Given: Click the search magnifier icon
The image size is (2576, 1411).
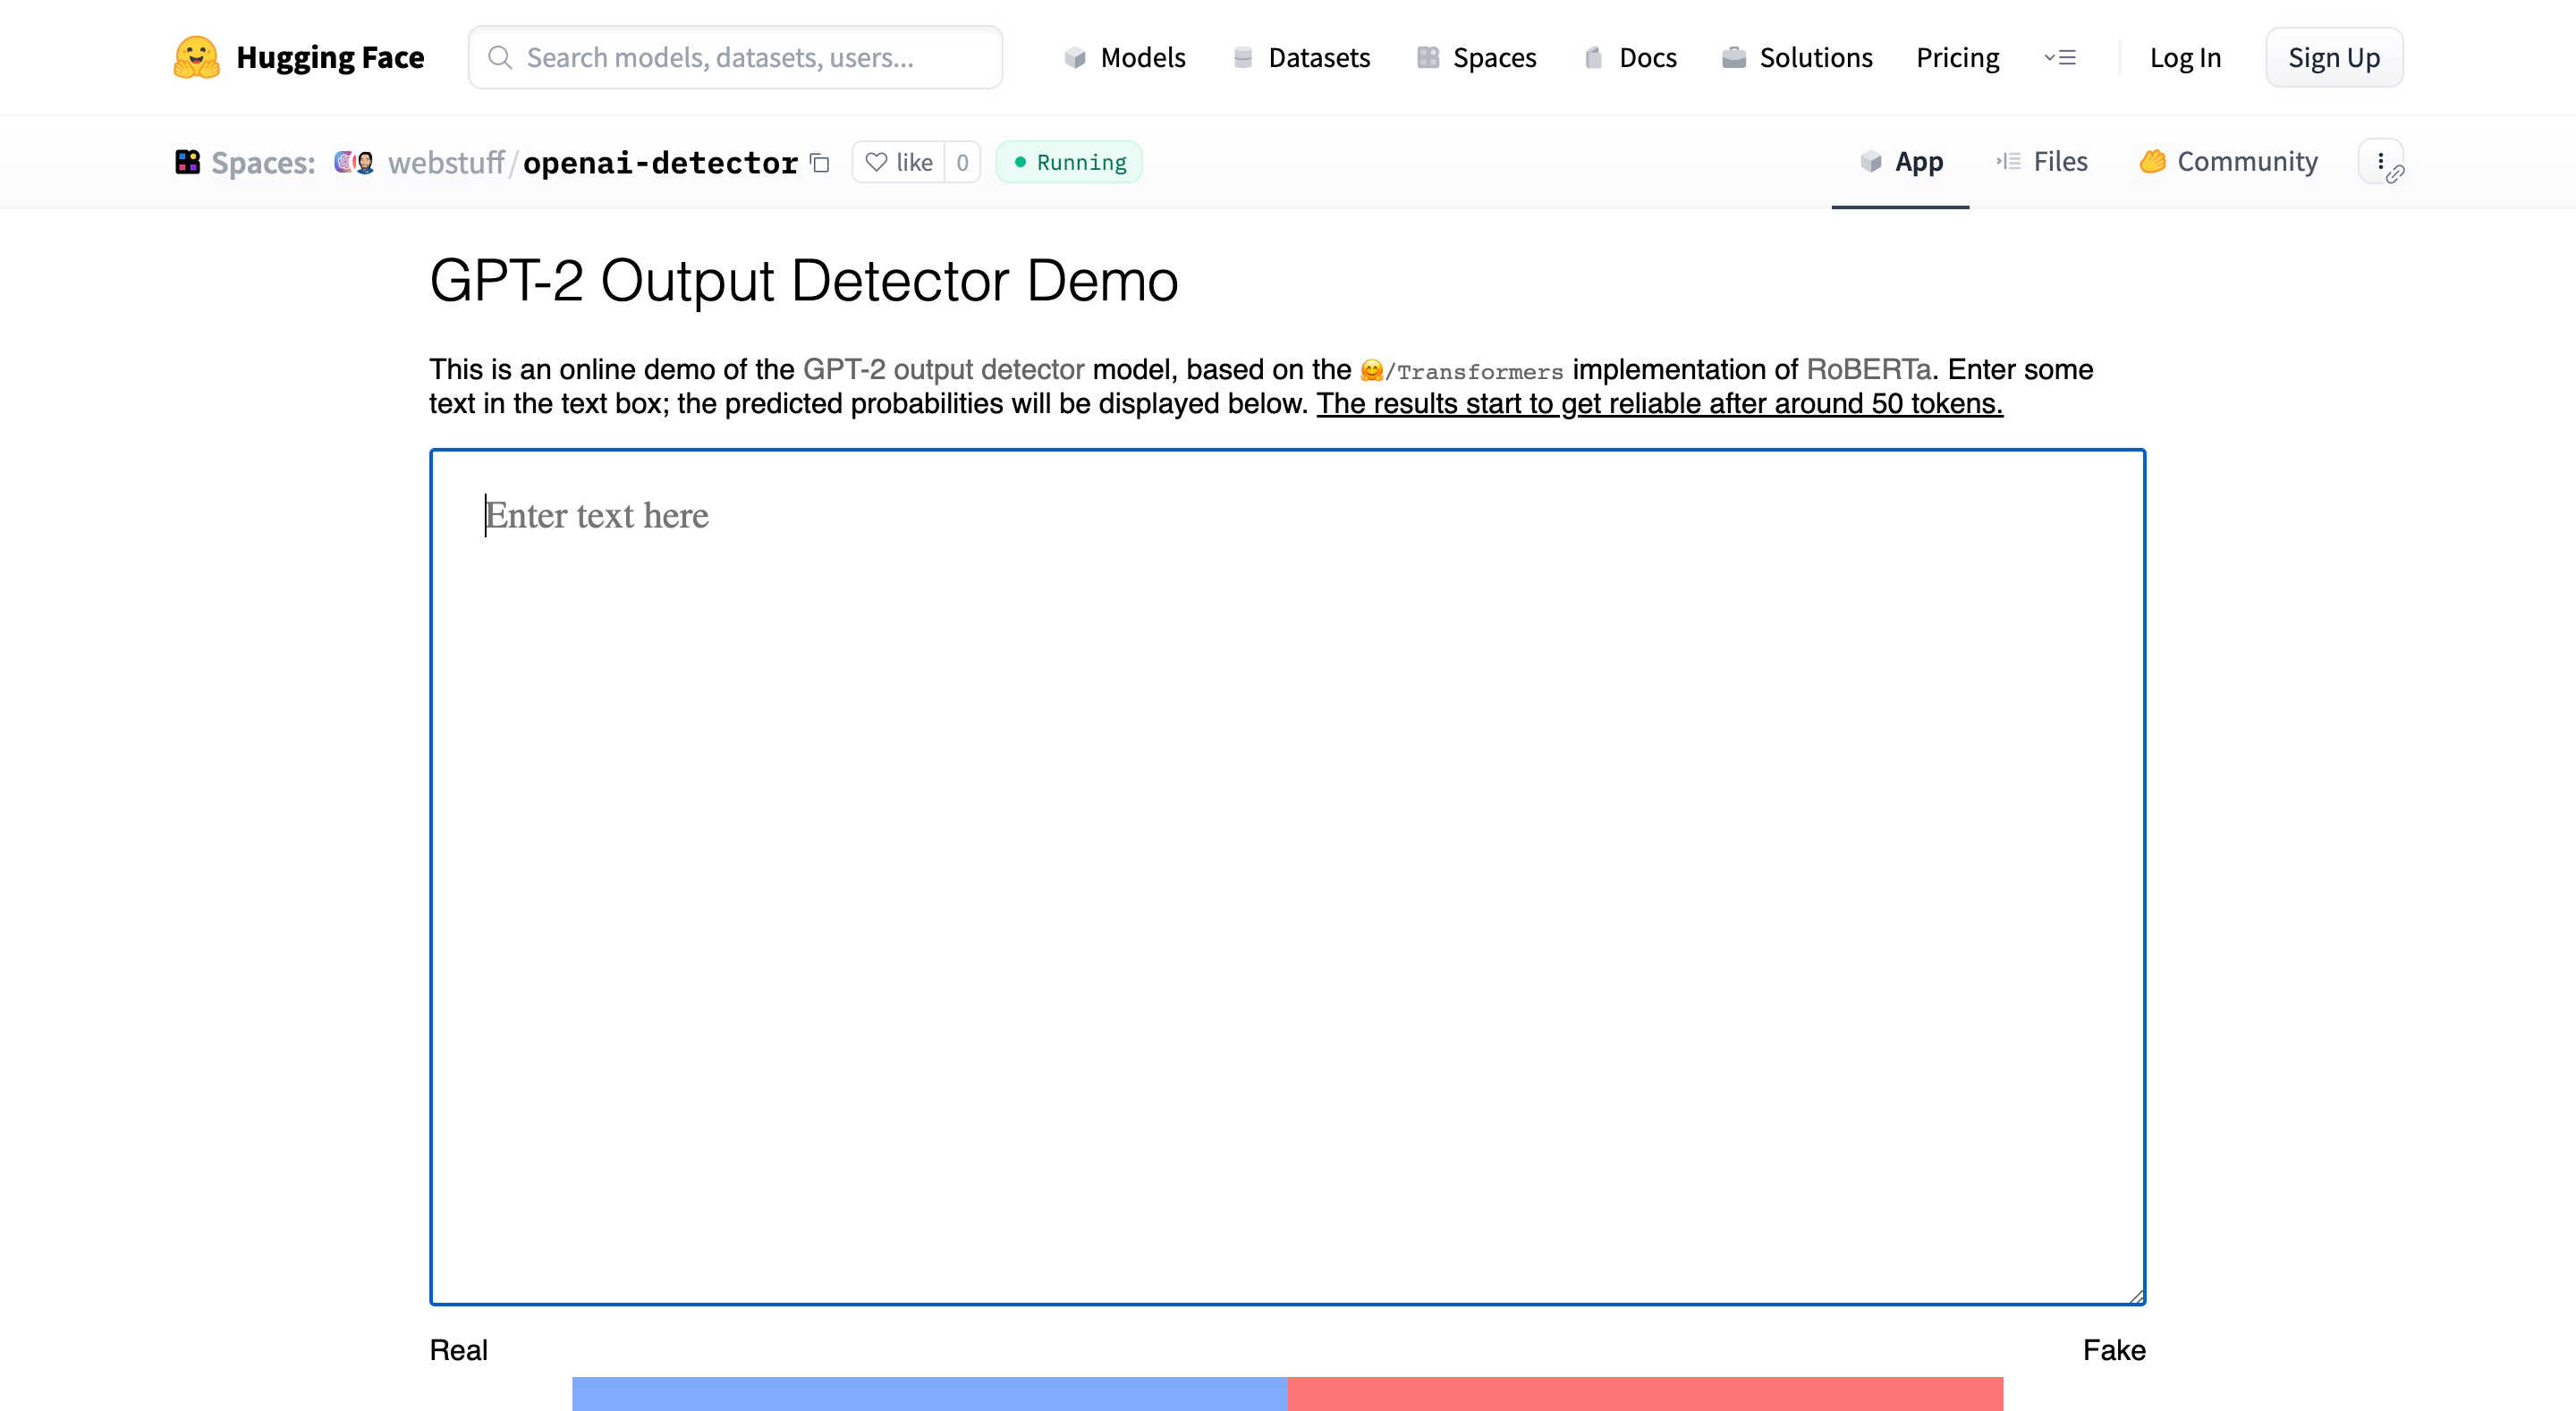Looking at the screenshot, I should click(x=500, y=57).
